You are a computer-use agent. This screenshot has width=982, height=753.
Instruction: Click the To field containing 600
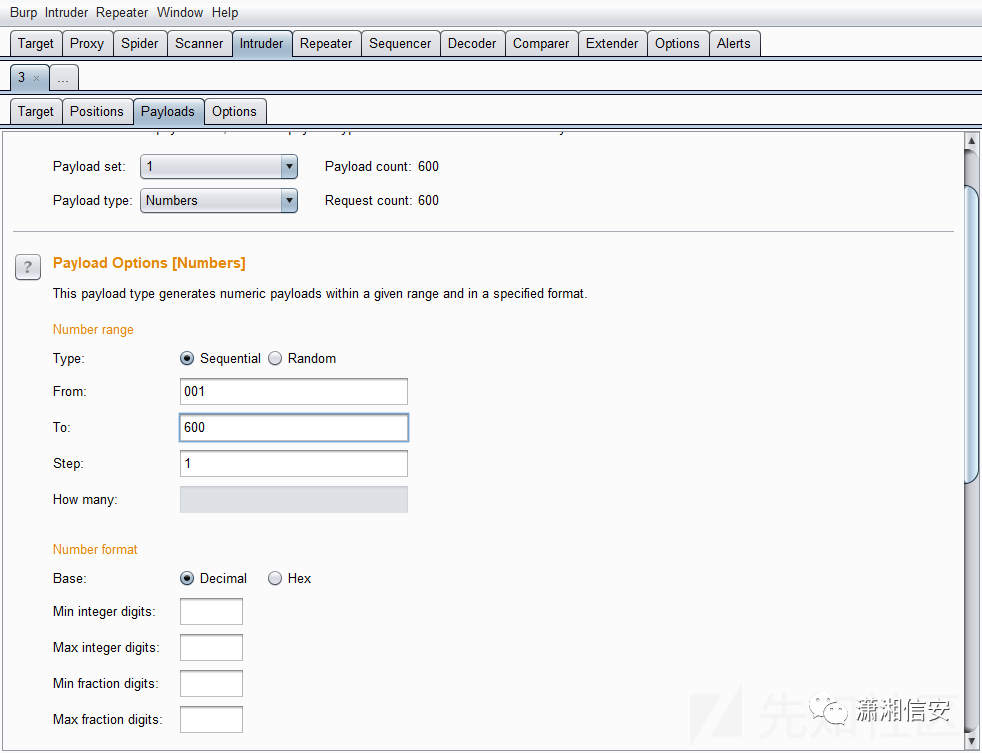click(x=294, y=427)
